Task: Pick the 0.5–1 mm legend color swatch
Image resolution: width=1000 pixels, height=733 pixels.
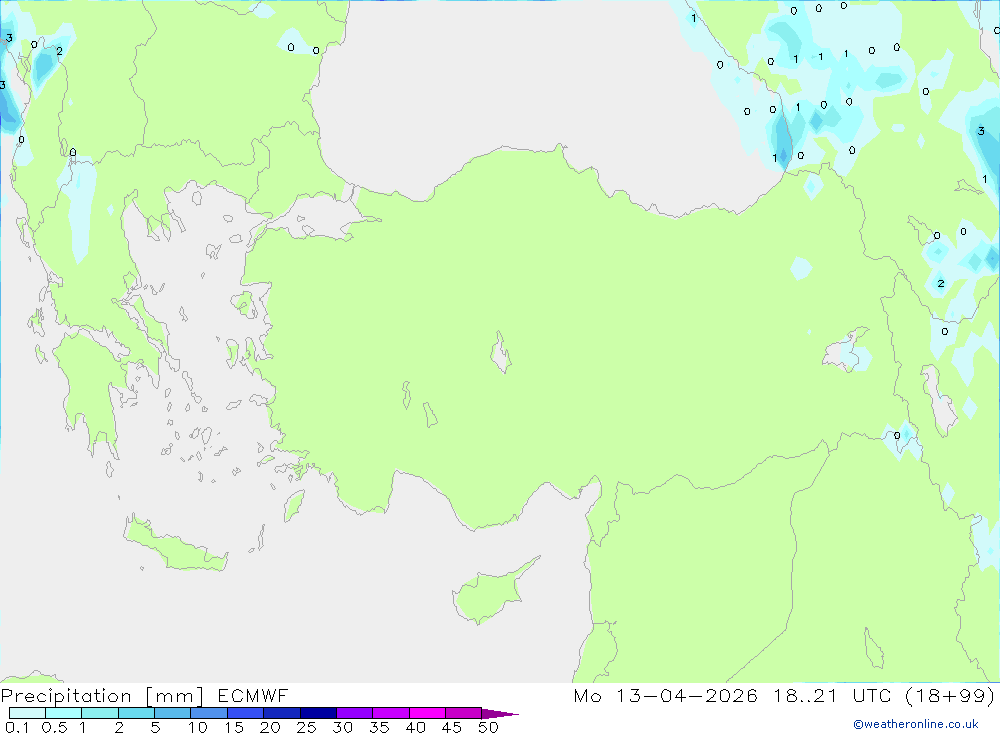Action: point(63,713)
